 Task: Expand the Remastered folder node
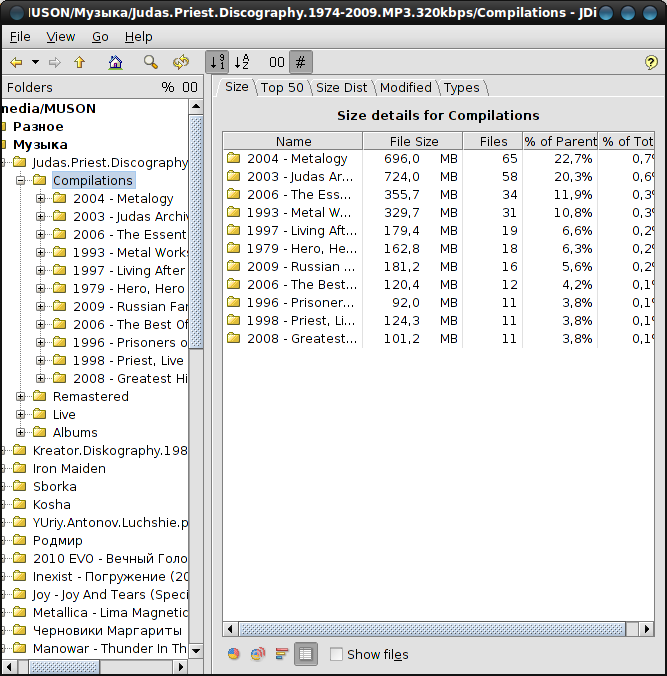pyautogui.click(x=20, y=396)
